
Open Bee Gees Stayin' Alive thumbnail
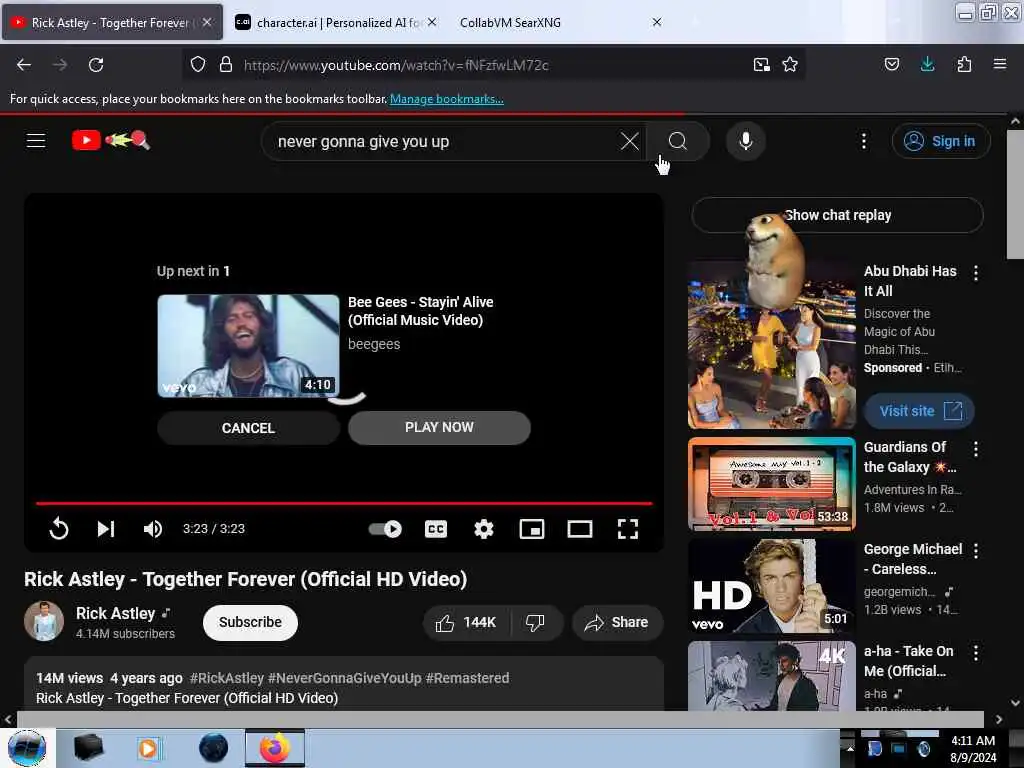[248, 345]
